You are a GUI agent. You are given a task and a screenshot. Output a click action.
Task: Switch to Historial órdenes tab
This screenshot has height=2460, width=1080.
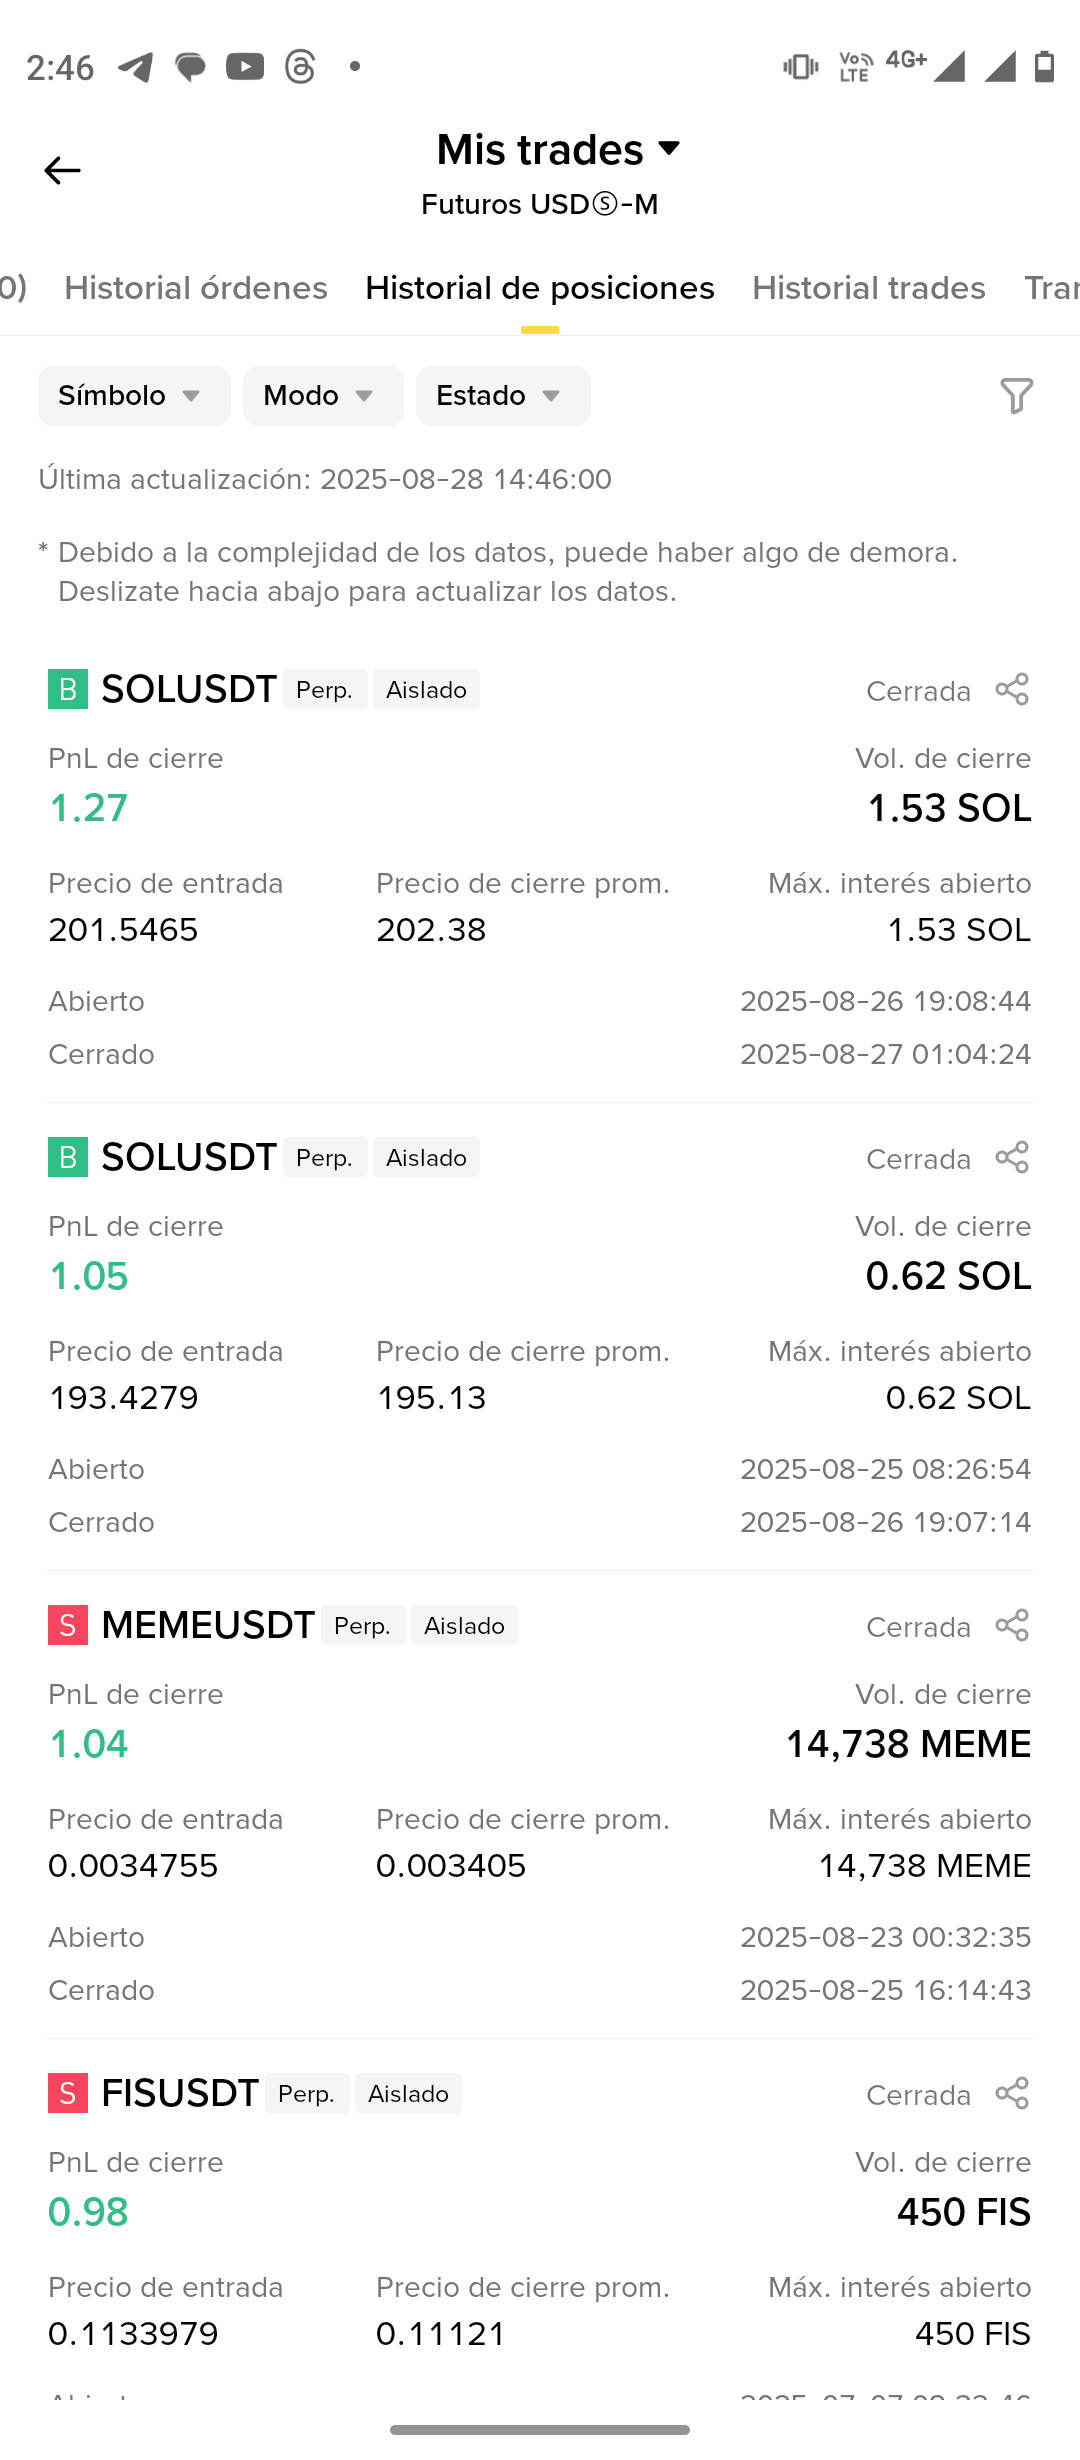click(196, 288)
